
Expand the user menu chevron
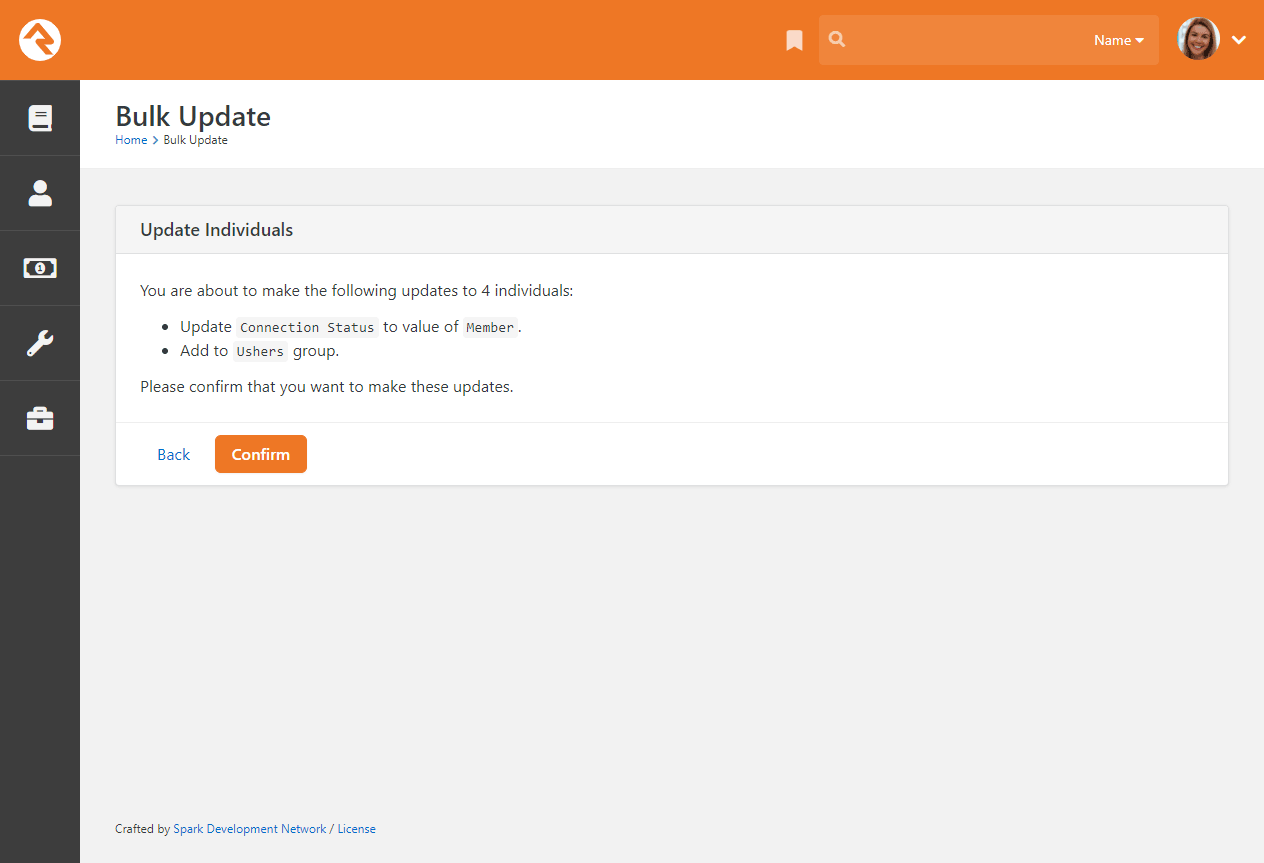click(x=1239, y=40)
